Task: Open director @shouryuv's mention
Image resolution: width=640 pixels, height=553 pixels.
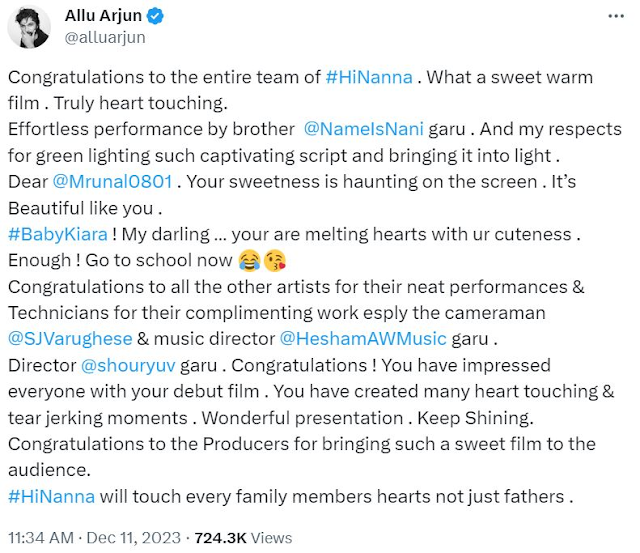Action: click(x=128, y=365)
